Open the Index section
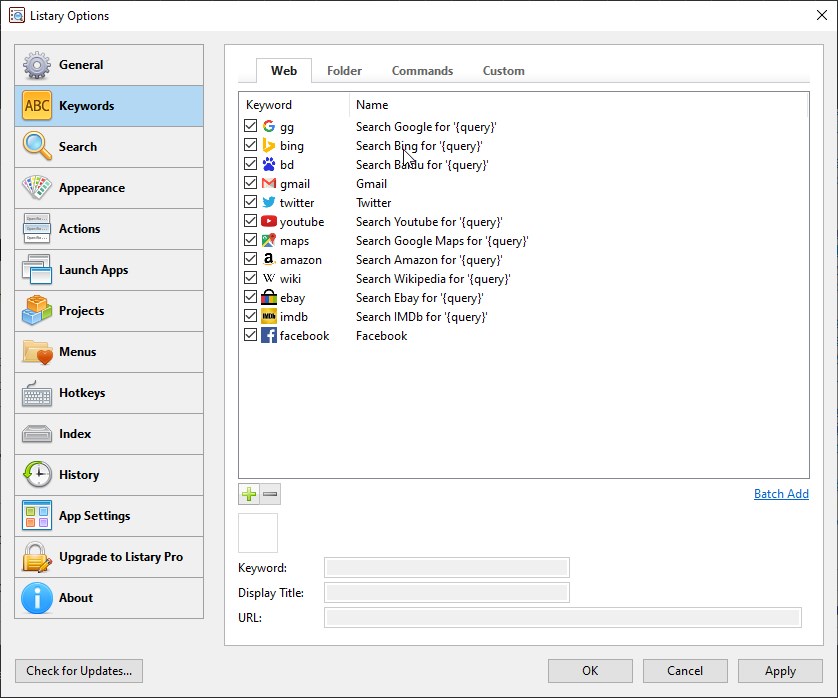The width and height of the screenshot is (838, 698). pyautogui.click(x=109, y=434)
